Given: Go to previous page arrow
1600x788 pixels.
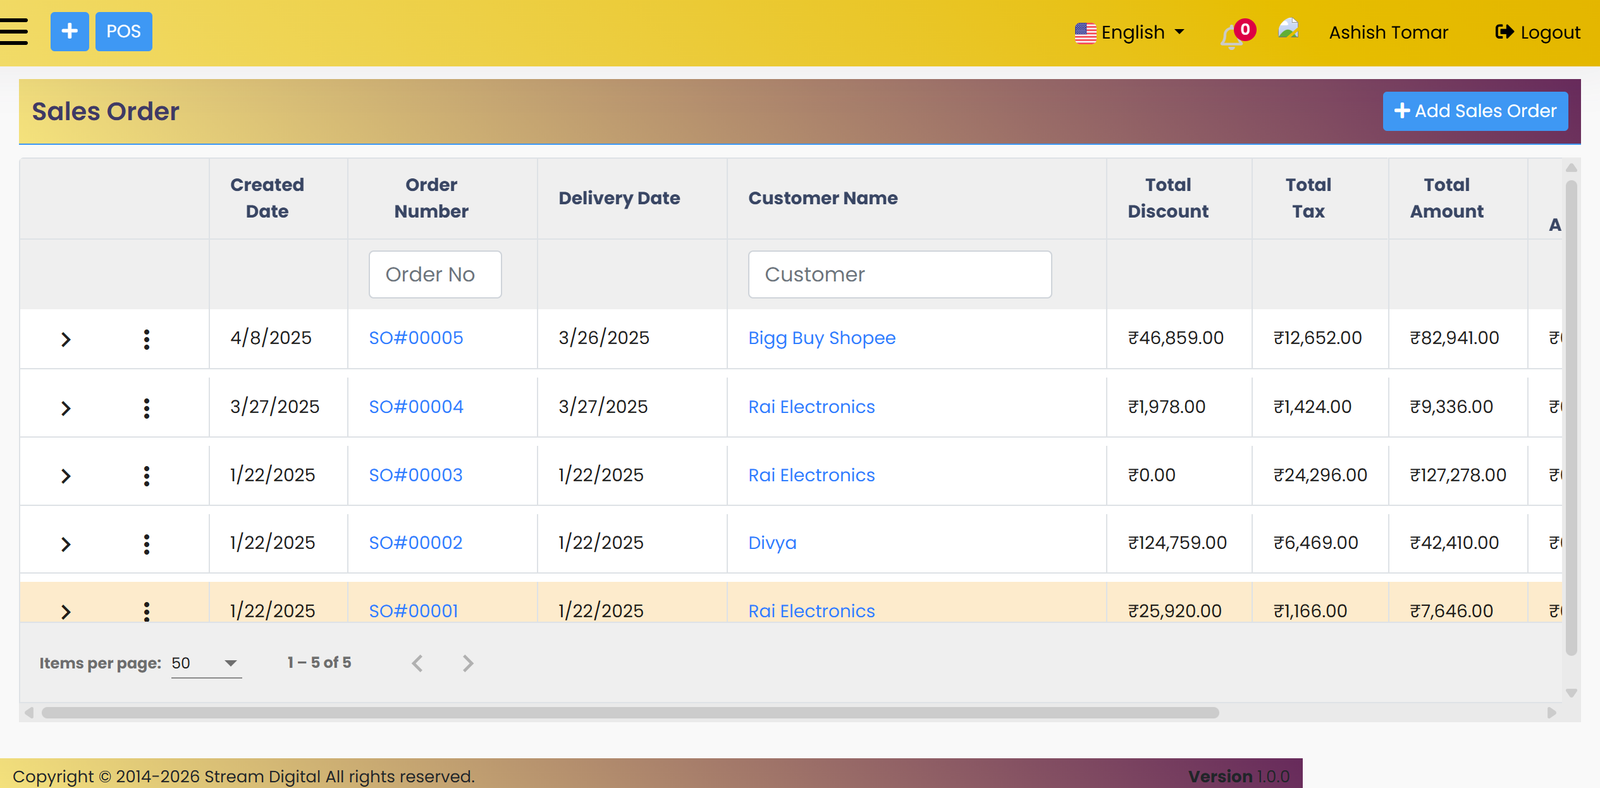Looking at the screenshot, I should 417,663.
